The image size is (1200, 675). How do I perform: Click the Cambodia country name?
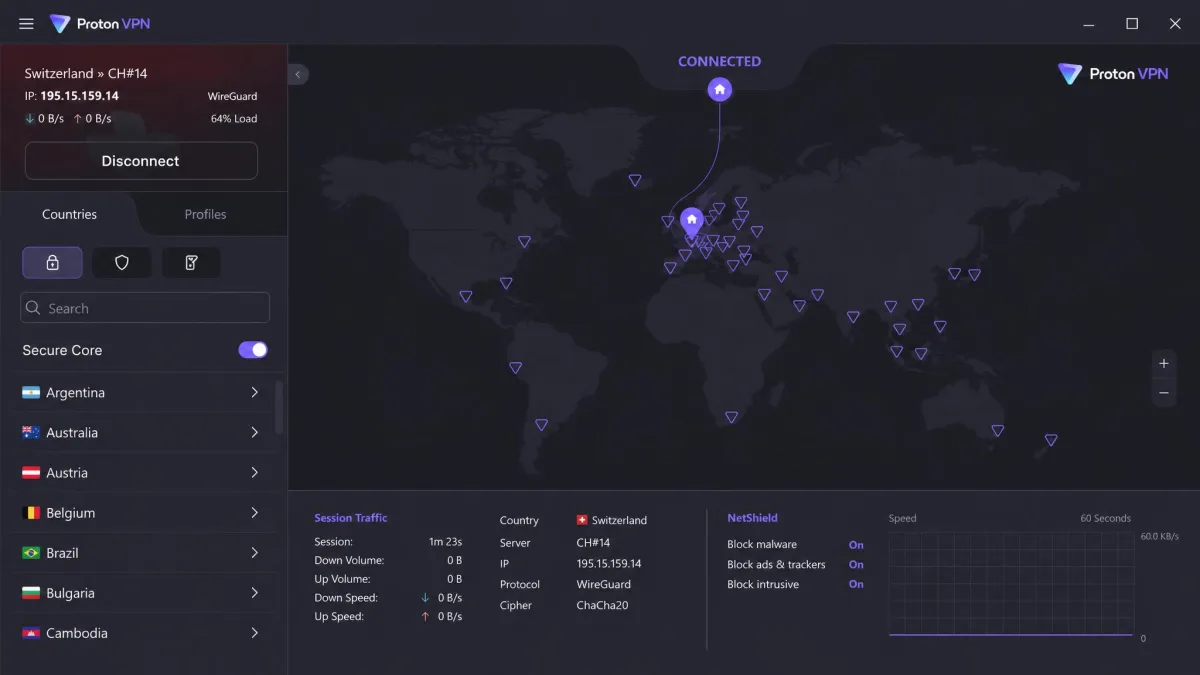coord(77,633)
